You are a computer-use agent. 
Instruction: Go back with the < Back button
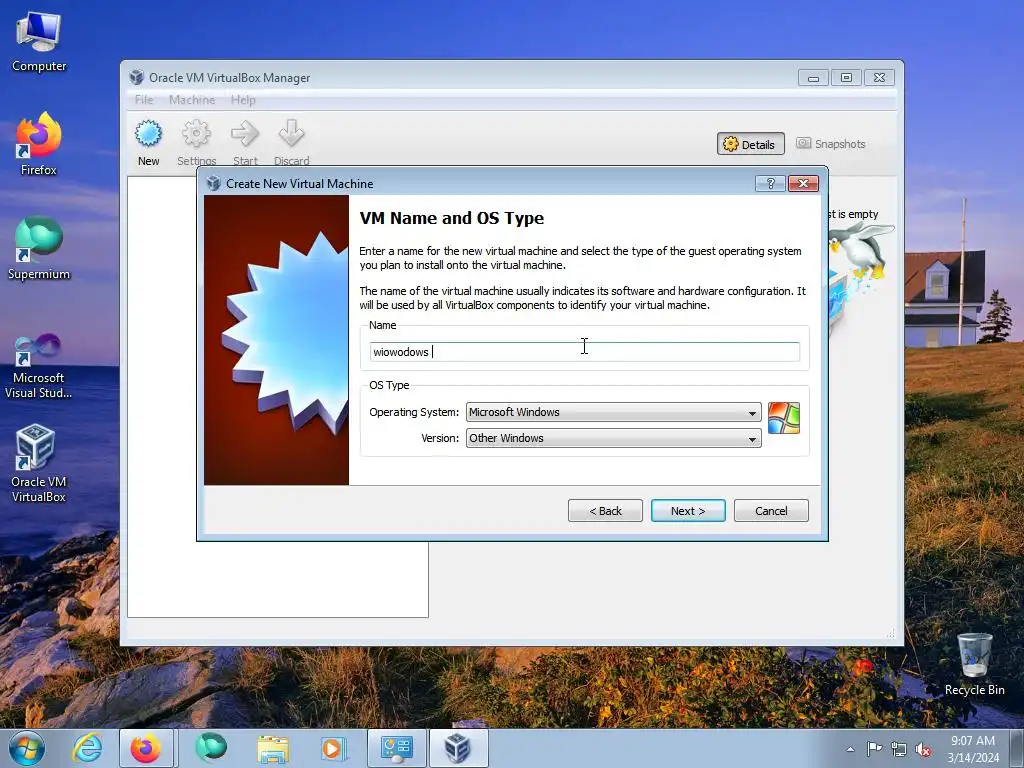[x=605, y=511]
